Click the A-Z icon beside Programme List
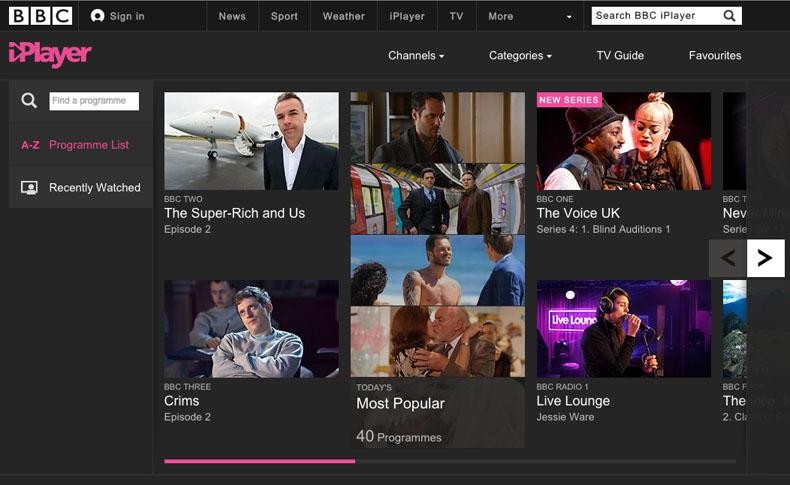This screenshot has height=485, width=790. tap(30, 145)
